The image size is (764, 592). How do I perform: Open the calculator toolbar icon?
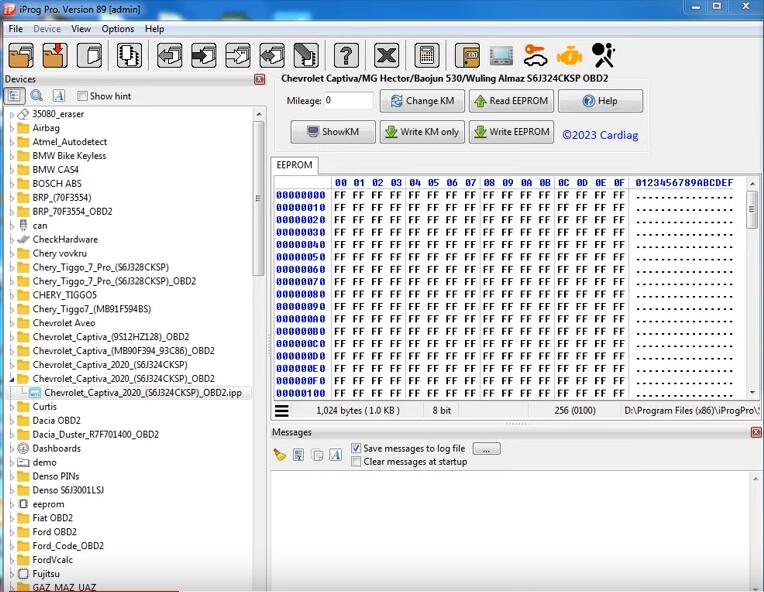[427, 56]
